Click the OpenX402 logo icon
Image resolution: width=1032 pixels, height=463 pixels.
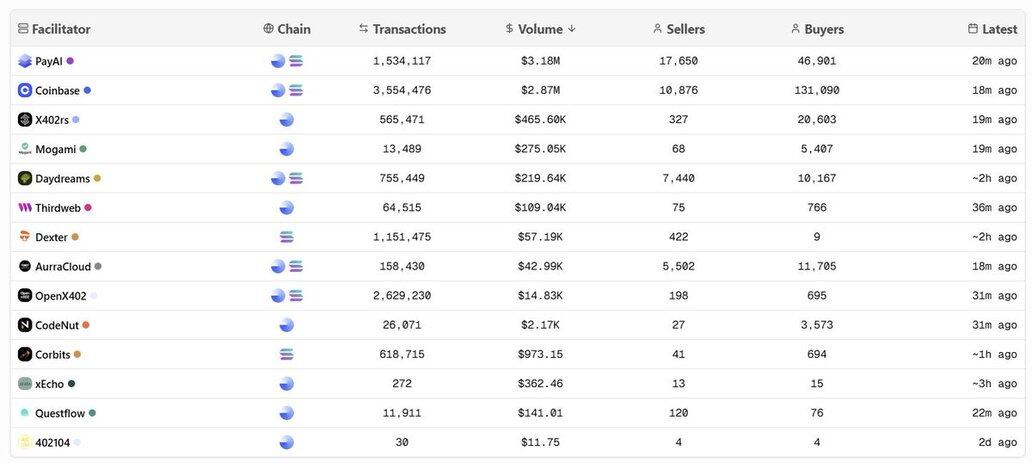25,296
